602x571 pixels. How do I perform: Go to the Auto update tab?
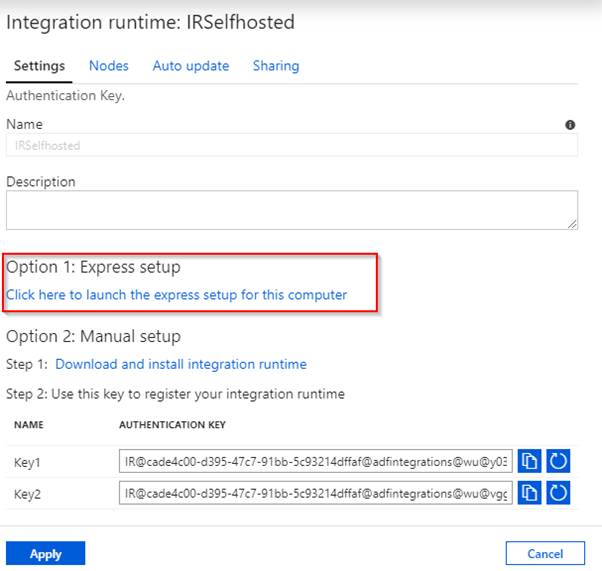pyautogui.click(x=190, y=66)
